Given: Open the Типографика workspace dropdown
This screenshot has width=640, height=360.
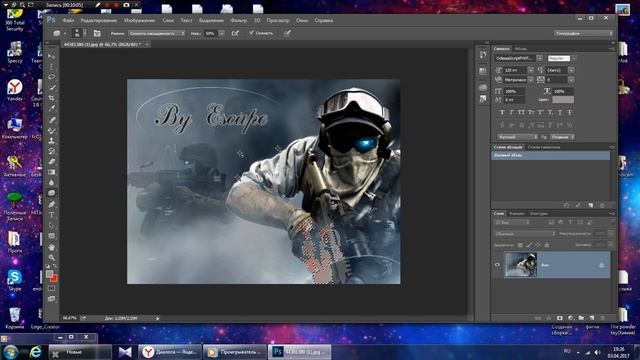Looking at the screenshot, I should coord(584,33).
